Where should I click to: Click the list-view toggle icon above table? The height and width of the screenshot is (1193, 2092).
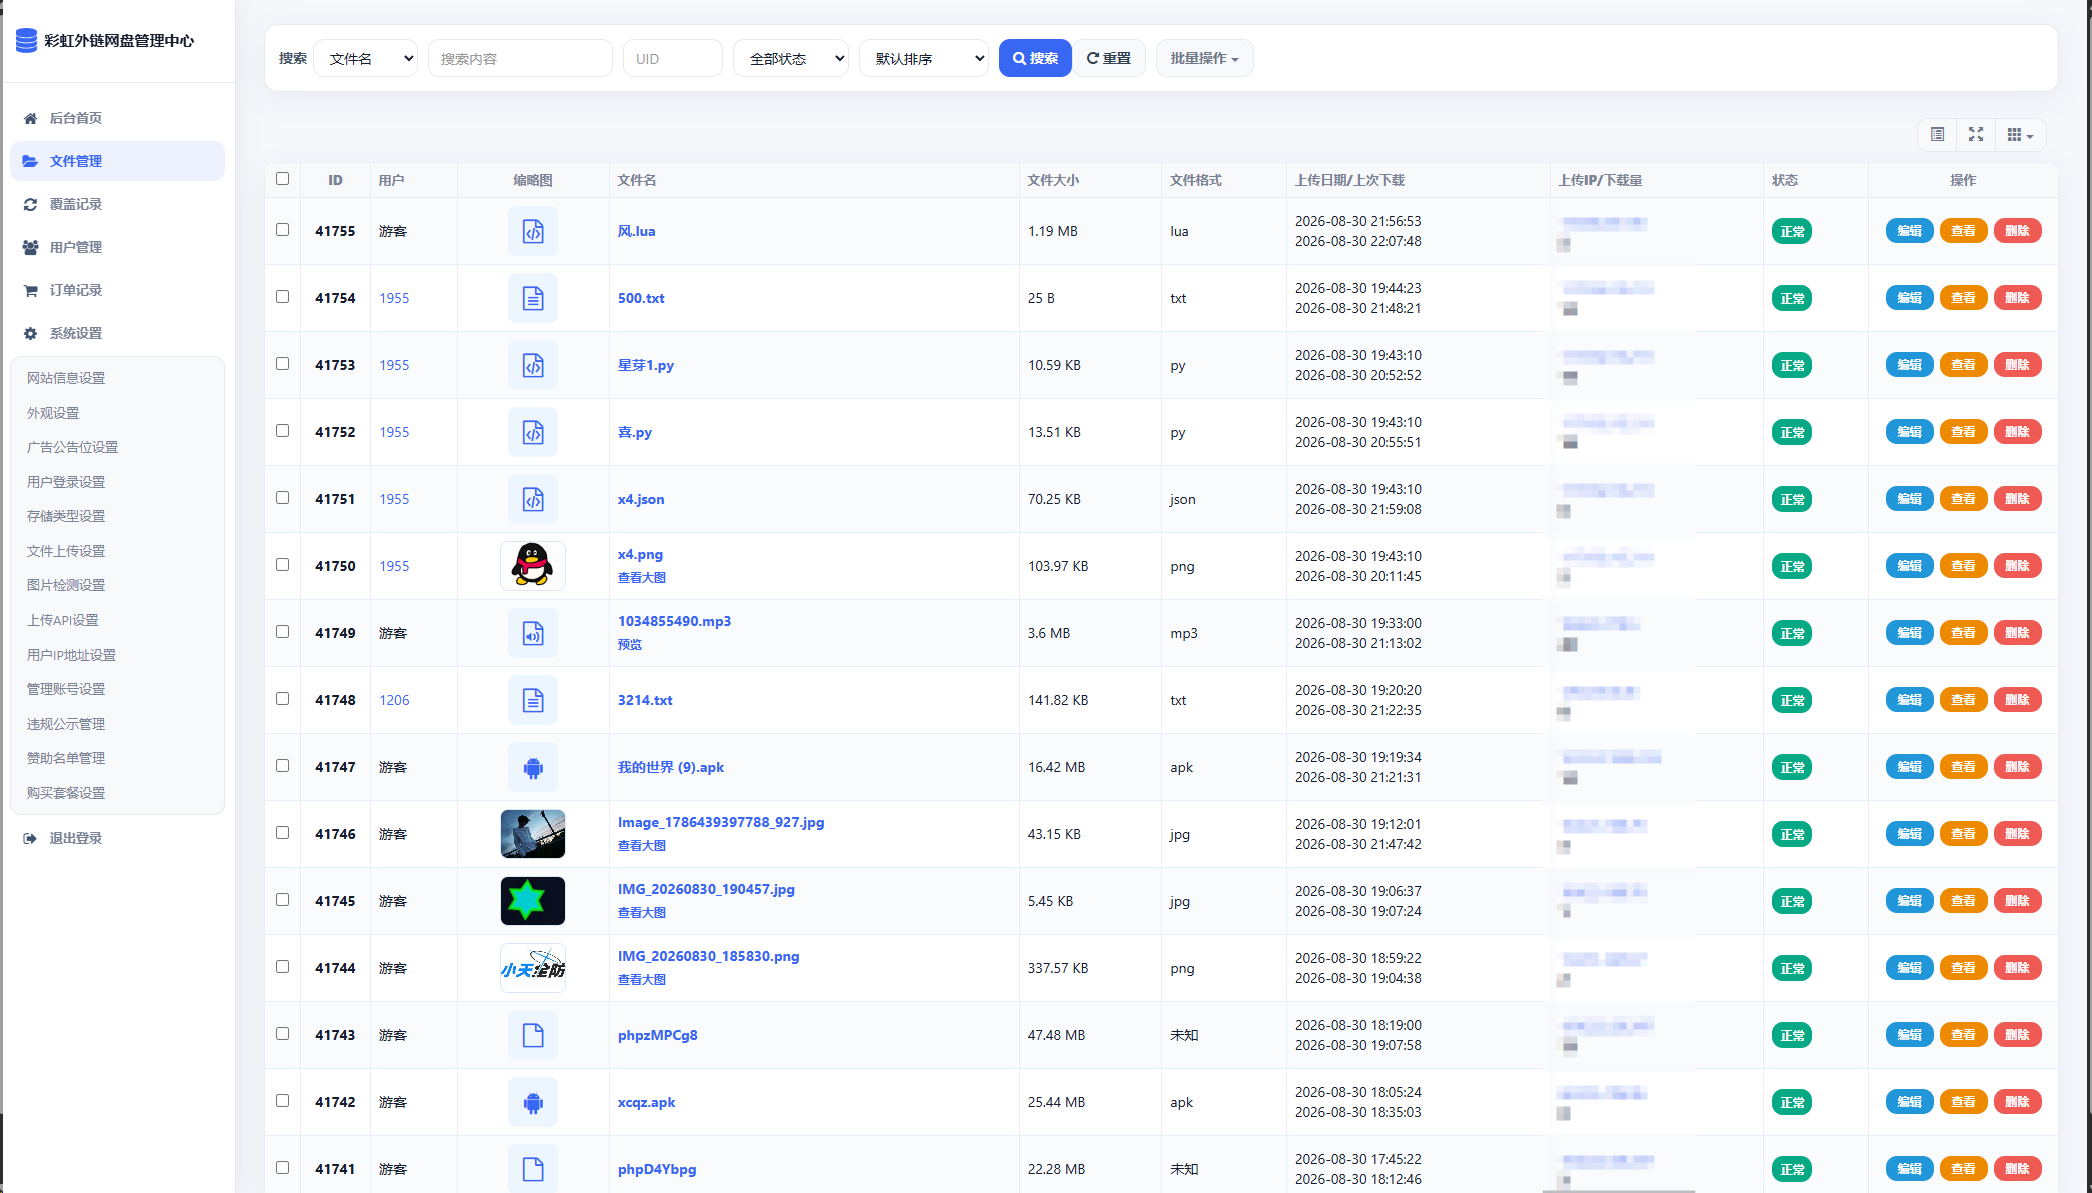1937,135
